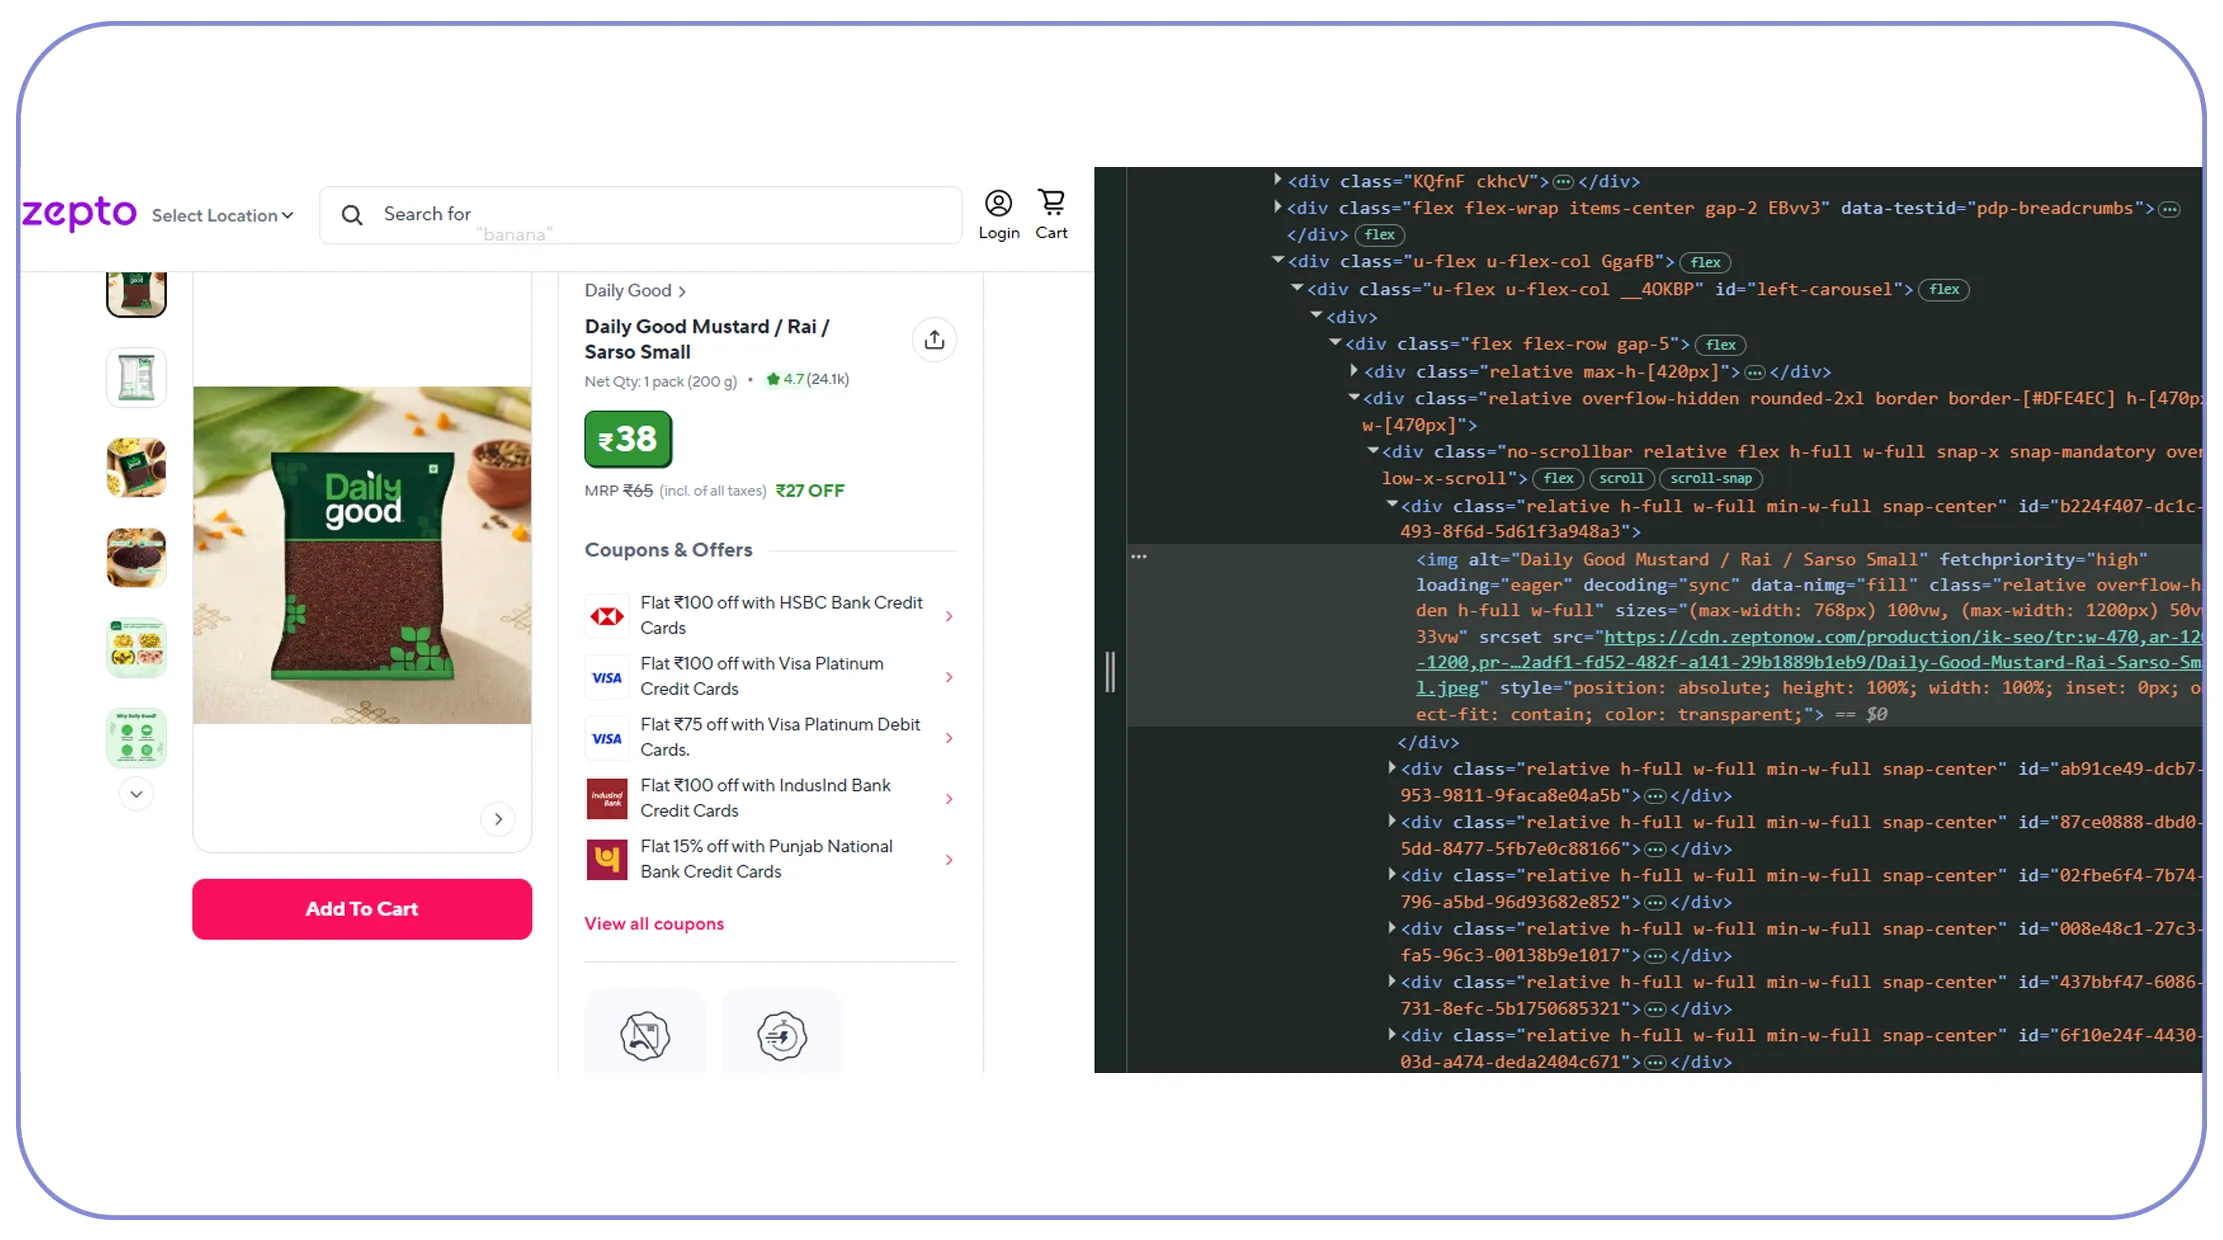Select the first mustard pack thumbnail
Image resolution: width=2223 pixels, height=1240 pixels.
coord(137,294)
